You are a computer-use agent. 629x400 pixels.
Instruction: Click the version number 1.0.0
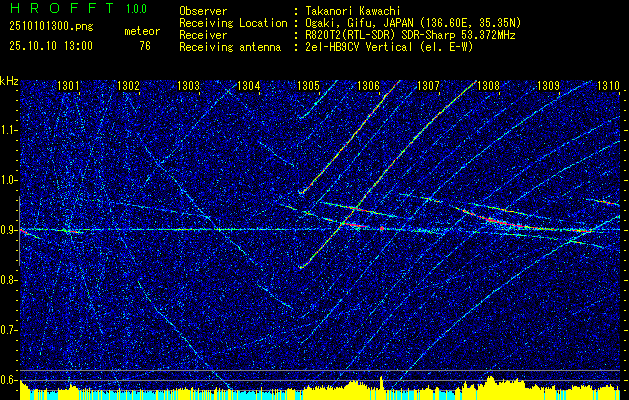pos(136,9)
